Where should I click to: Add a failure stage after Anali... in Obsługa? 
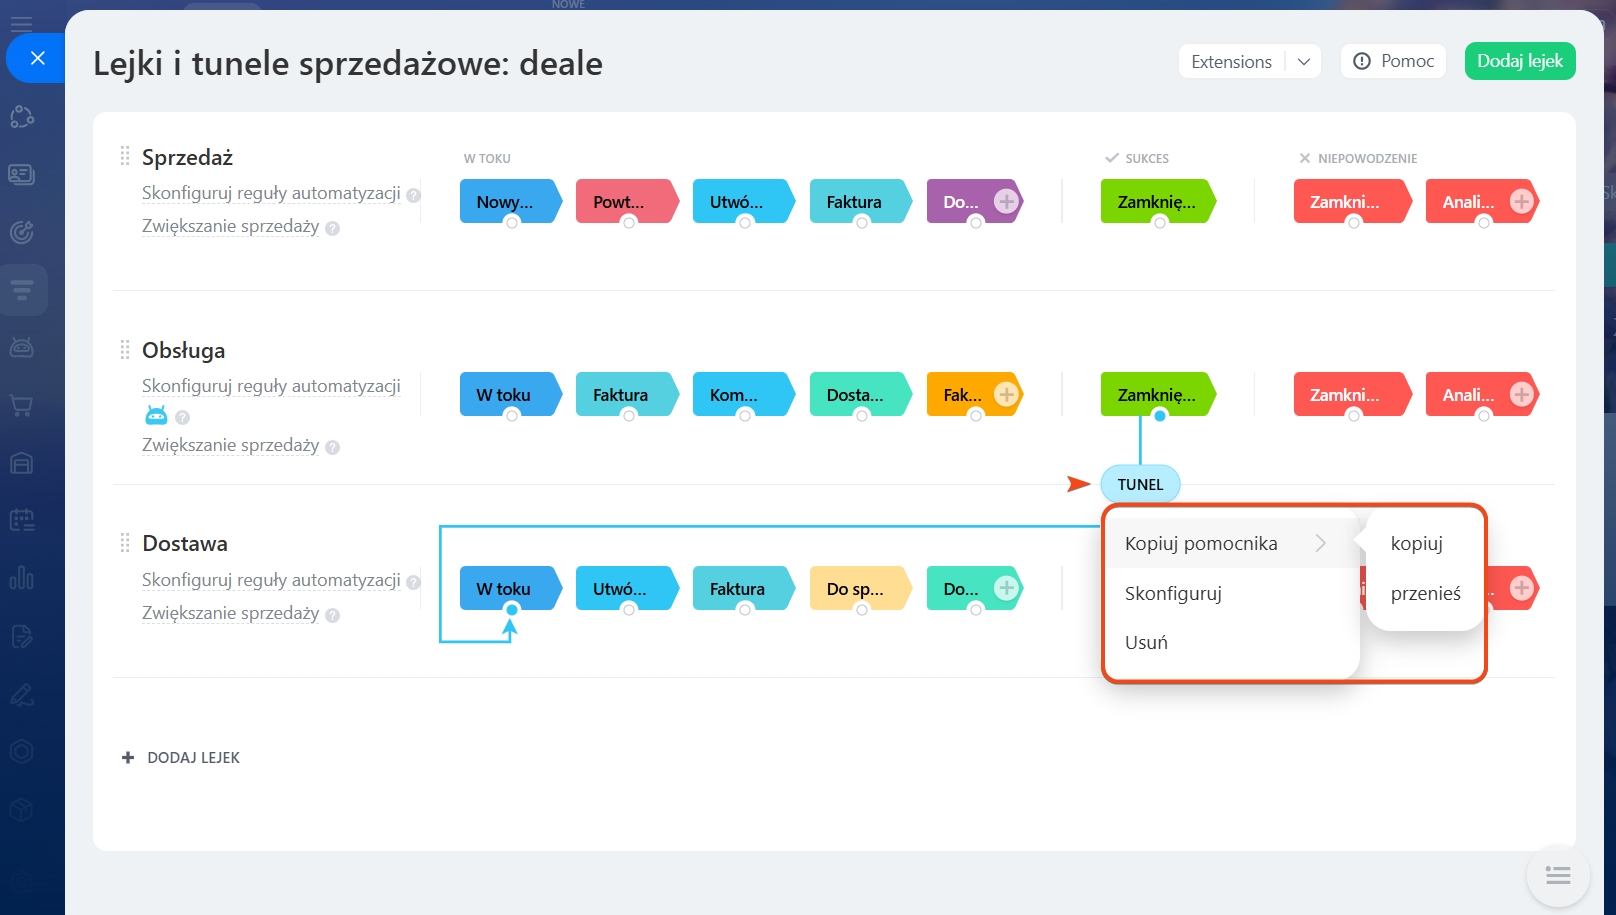pyautogui.click(x=1521, y=394)
